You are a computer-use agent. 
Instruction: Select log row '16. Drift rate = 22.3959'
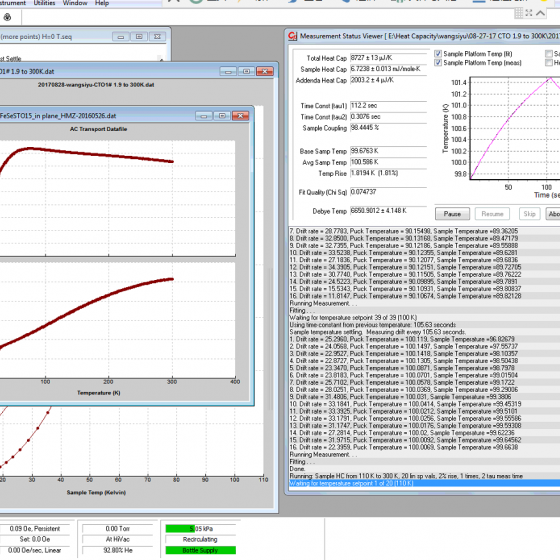424,447
